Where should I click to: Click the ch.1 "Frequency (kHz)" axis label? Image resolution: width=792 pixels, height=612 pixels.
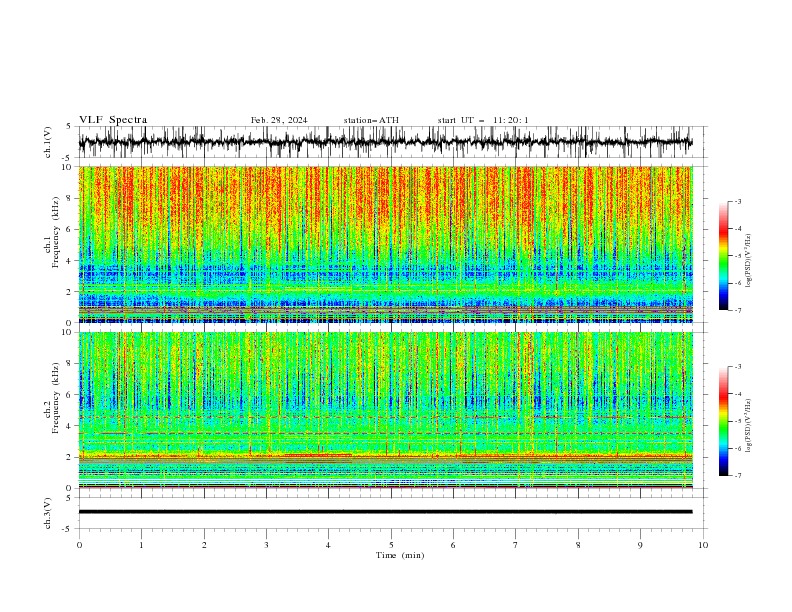click(x=56, y=232)
